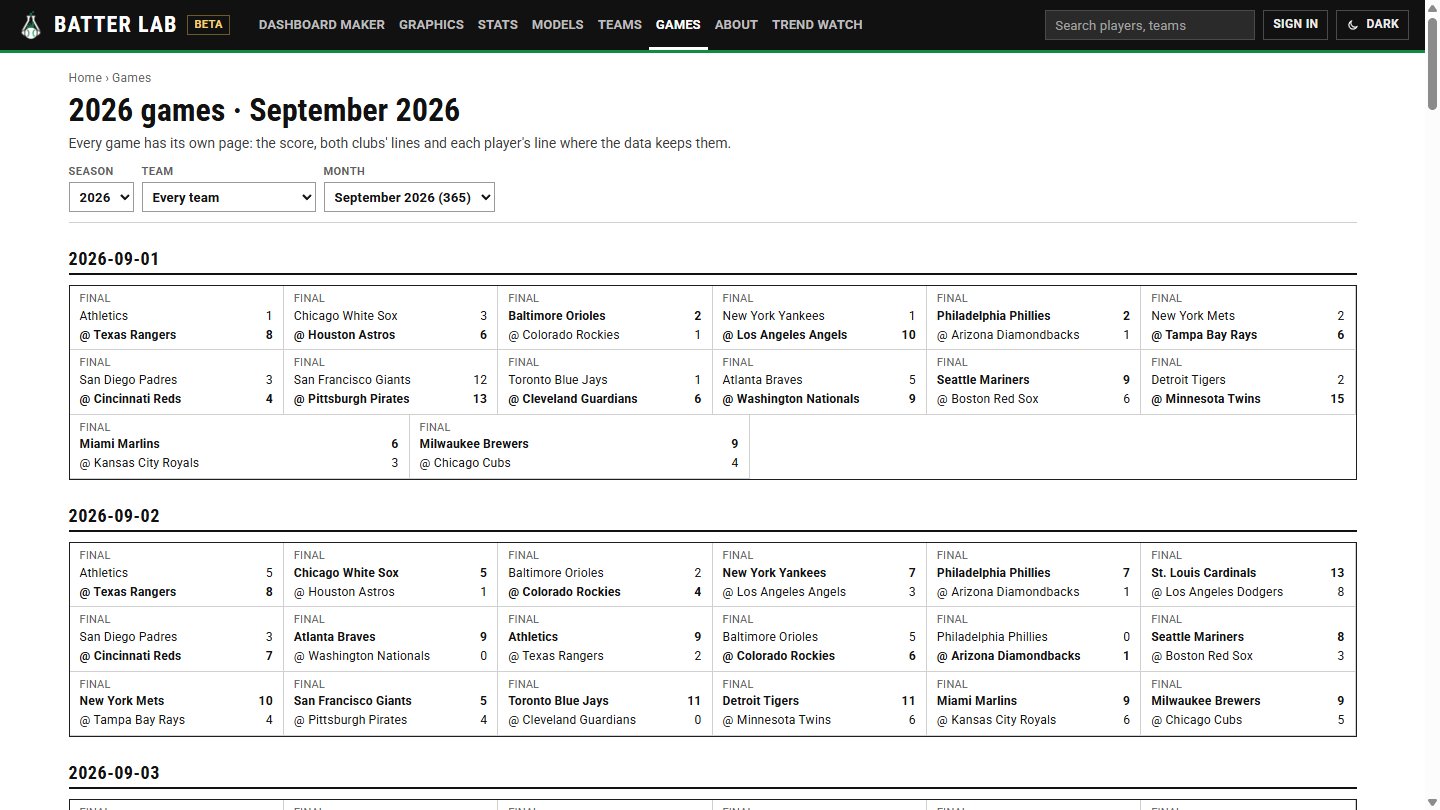Open Sept 1 White Sox at Astros game
This screenshot has width=1440, height=810.
[x=391, y=317]
